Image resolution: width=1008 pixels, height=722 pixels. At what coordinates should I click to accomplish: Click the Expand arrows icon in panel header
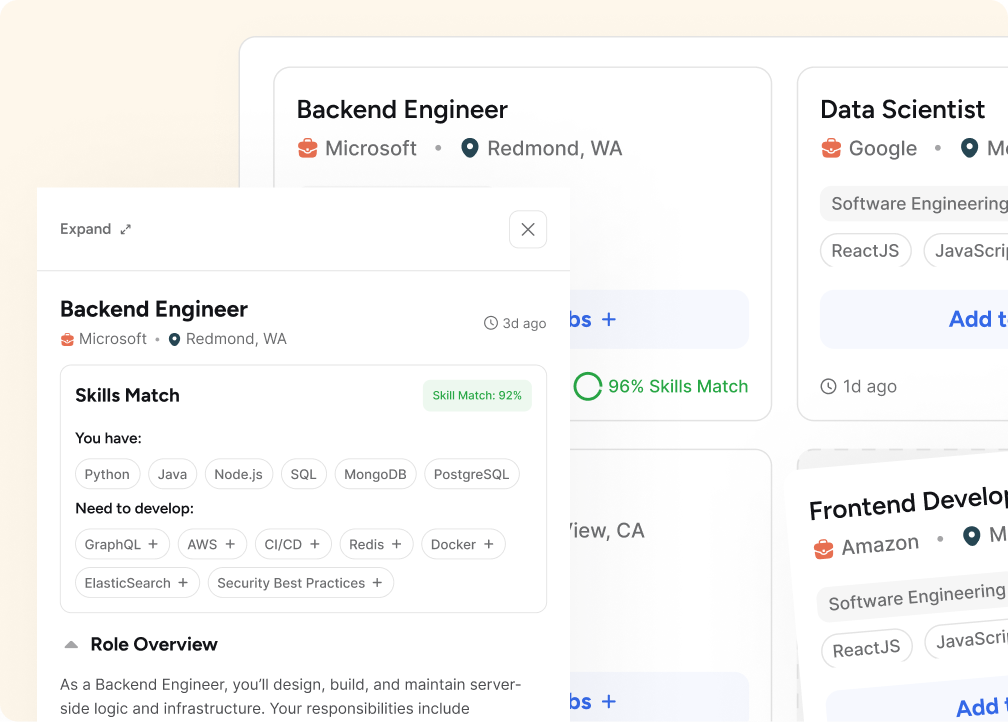click(126, 229)
